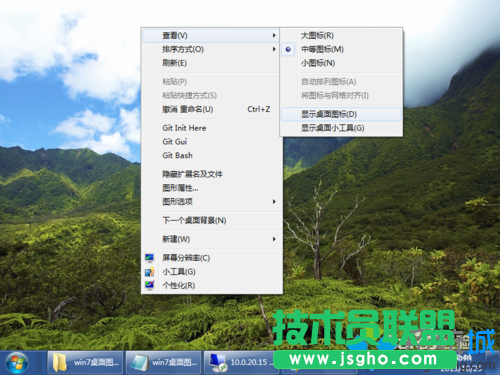500x375 pixels.
Task: Click the 个性化 personalize icon
Action: coord(149,285)
